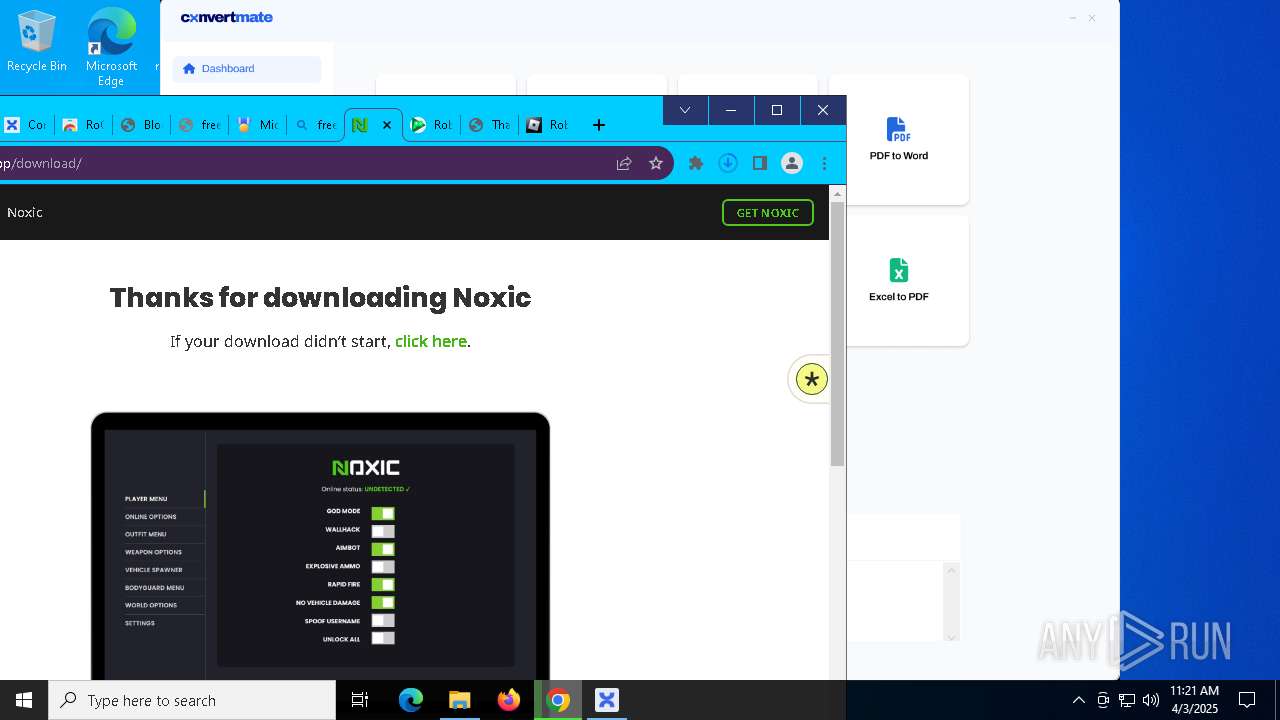
Task: Open Microsoft Edge from the taskbar
Action: 411,700
